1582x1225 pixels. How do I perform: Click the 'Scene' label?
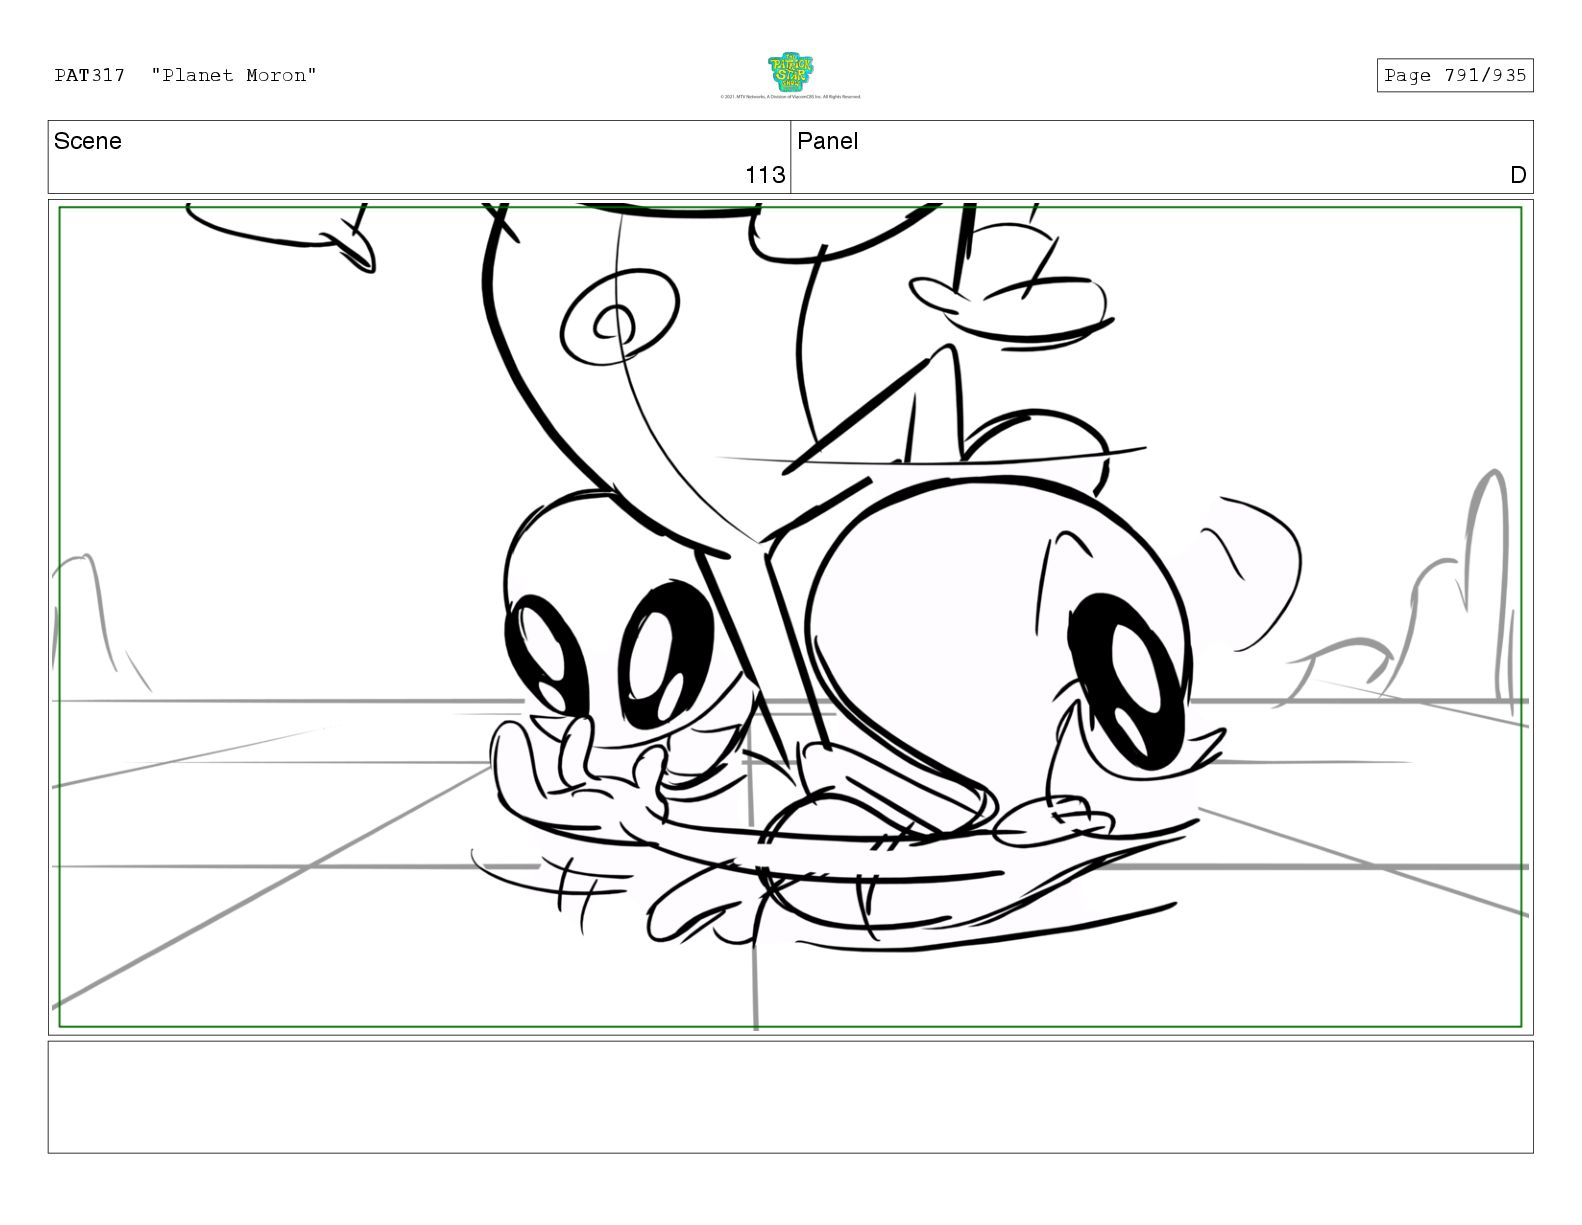(88, 141)
